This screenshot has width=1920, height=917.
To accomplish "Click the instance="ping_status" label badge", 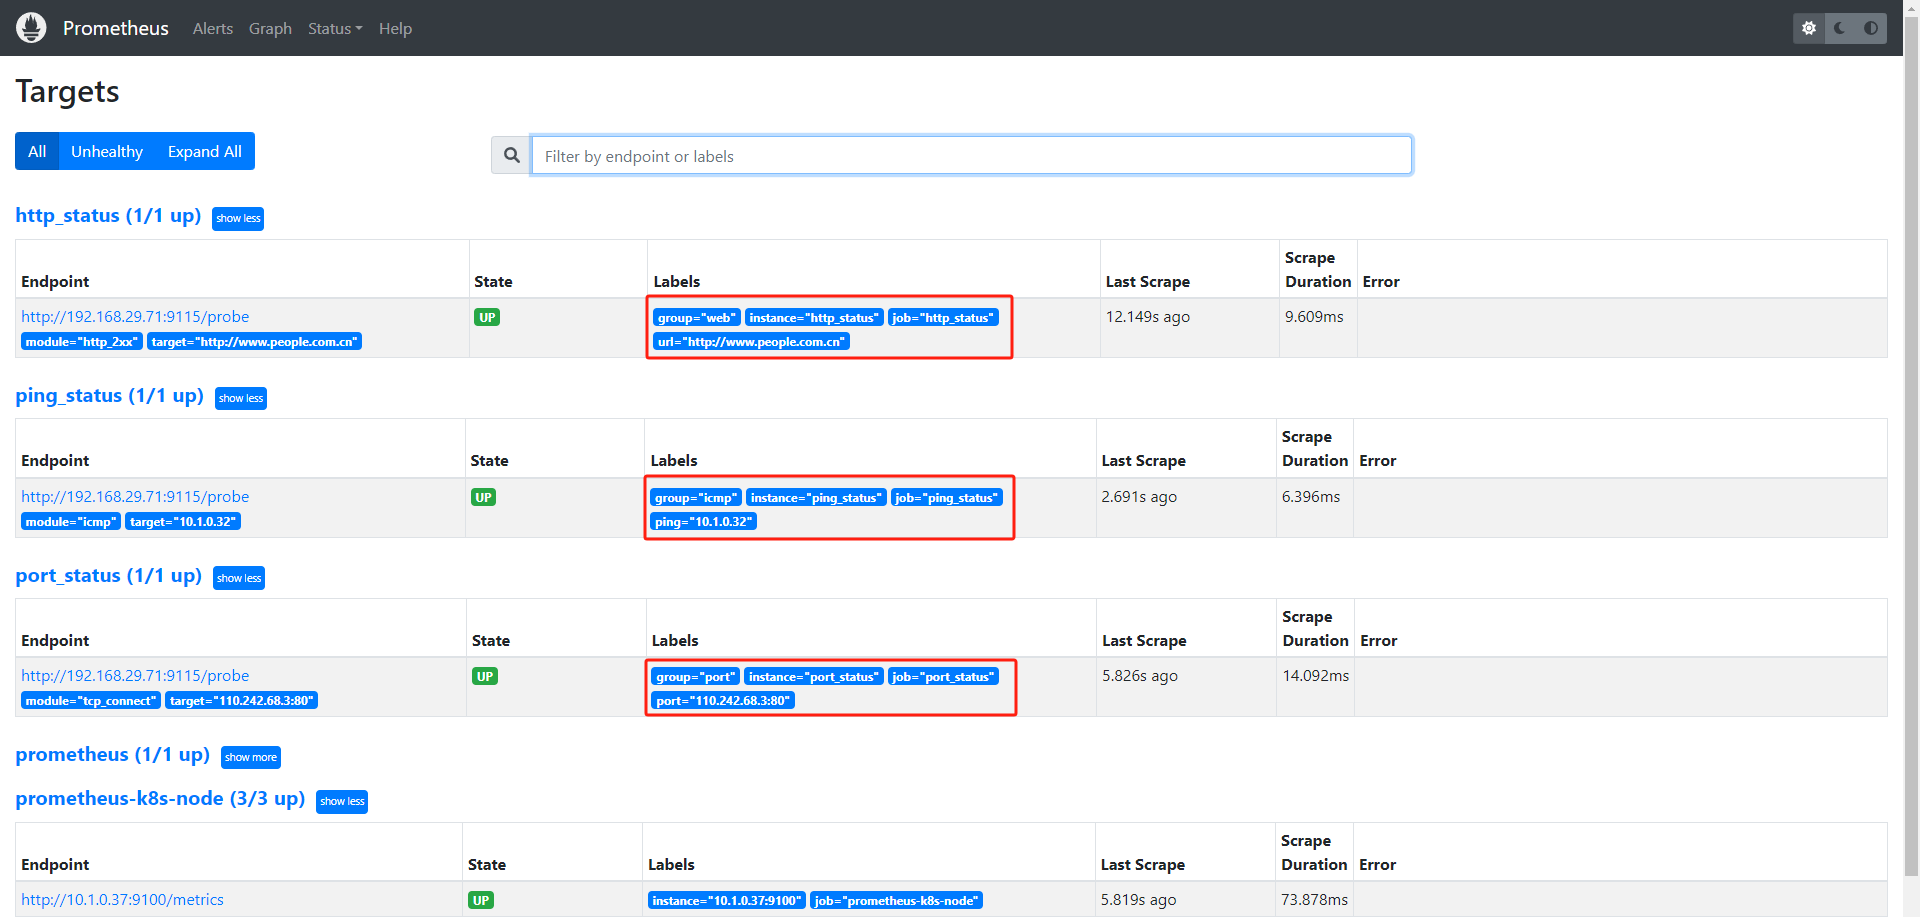I will coord(816,498).
